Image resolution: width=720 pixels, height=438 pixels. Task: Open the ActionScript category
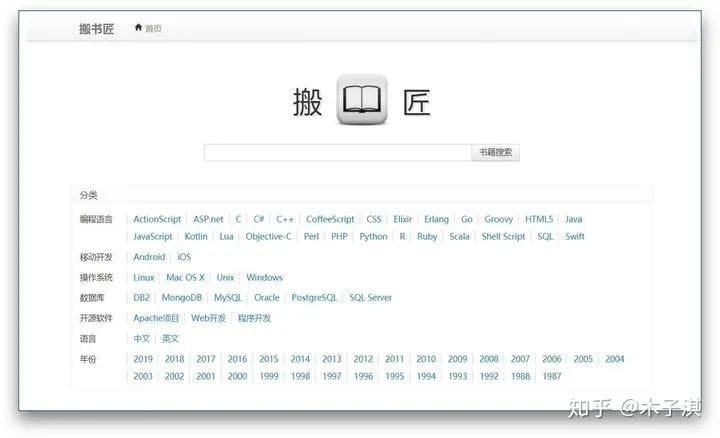(157, 219)
